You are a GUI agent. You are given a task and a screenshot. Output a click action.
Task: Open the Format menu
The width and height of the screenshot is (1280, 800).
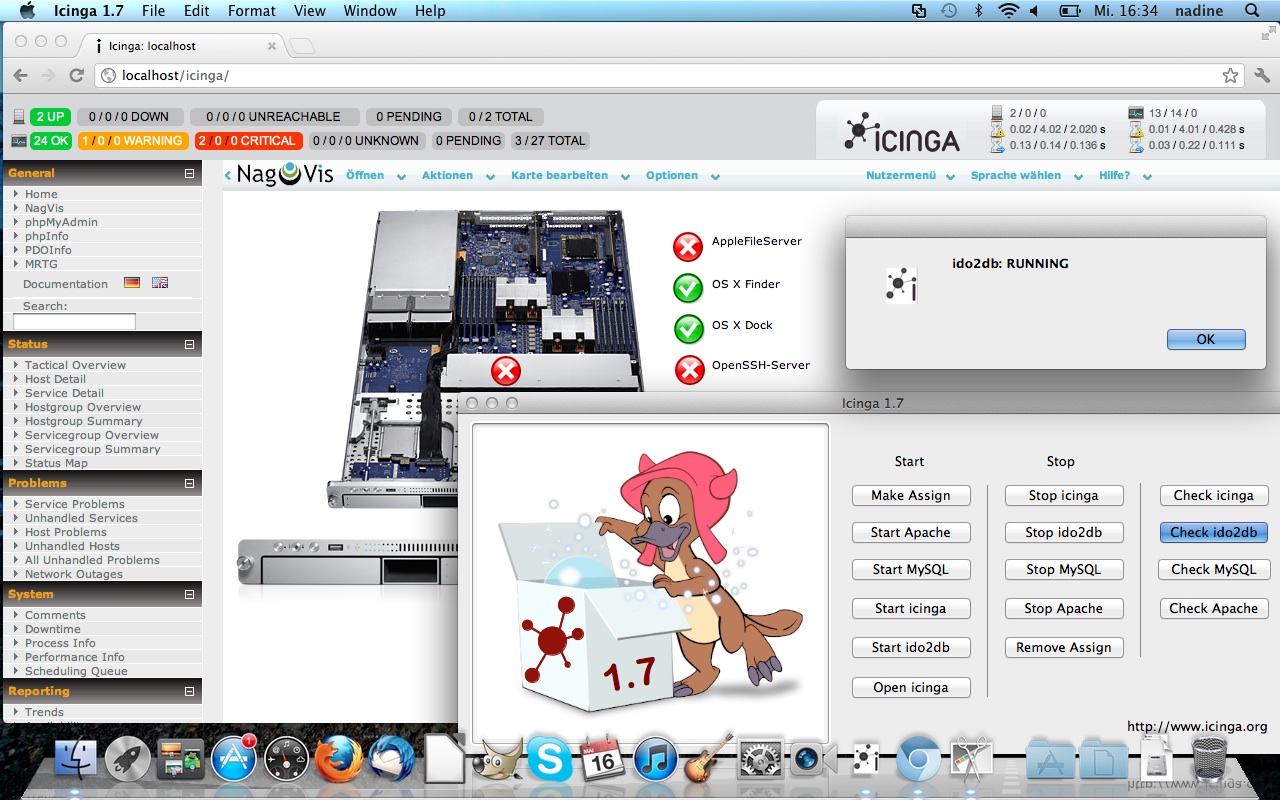click(x=252, y=11)
